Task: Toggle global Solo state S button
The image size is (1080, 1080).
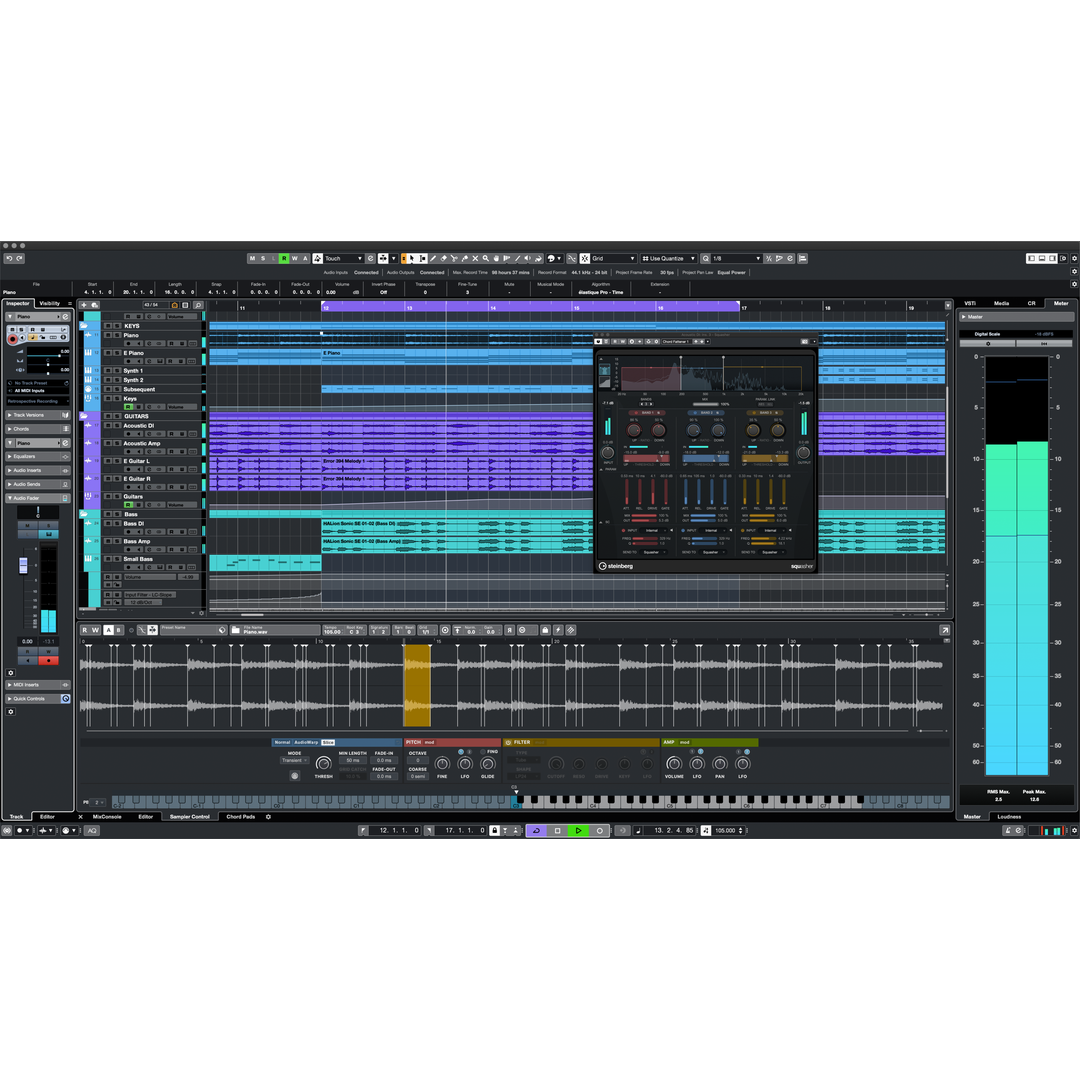Action: click(x=263, y=258)
